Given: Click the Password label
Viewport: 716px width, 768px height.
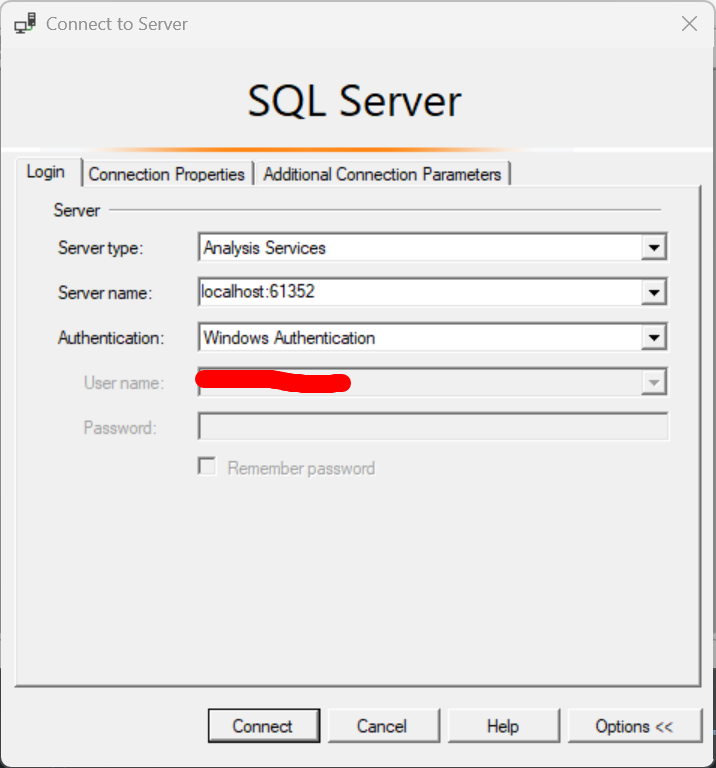Looking at the screenshot, I should [x=120, y=428].
